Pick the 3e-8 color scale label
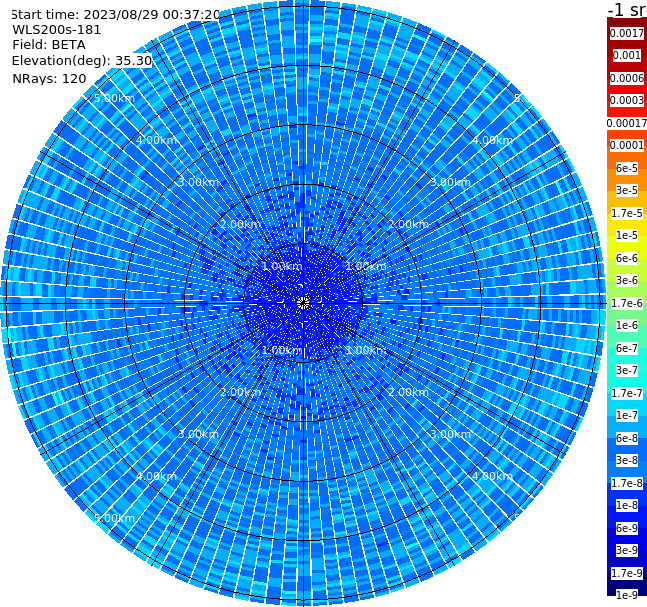The image size is (647, 607). click(626, 460)
